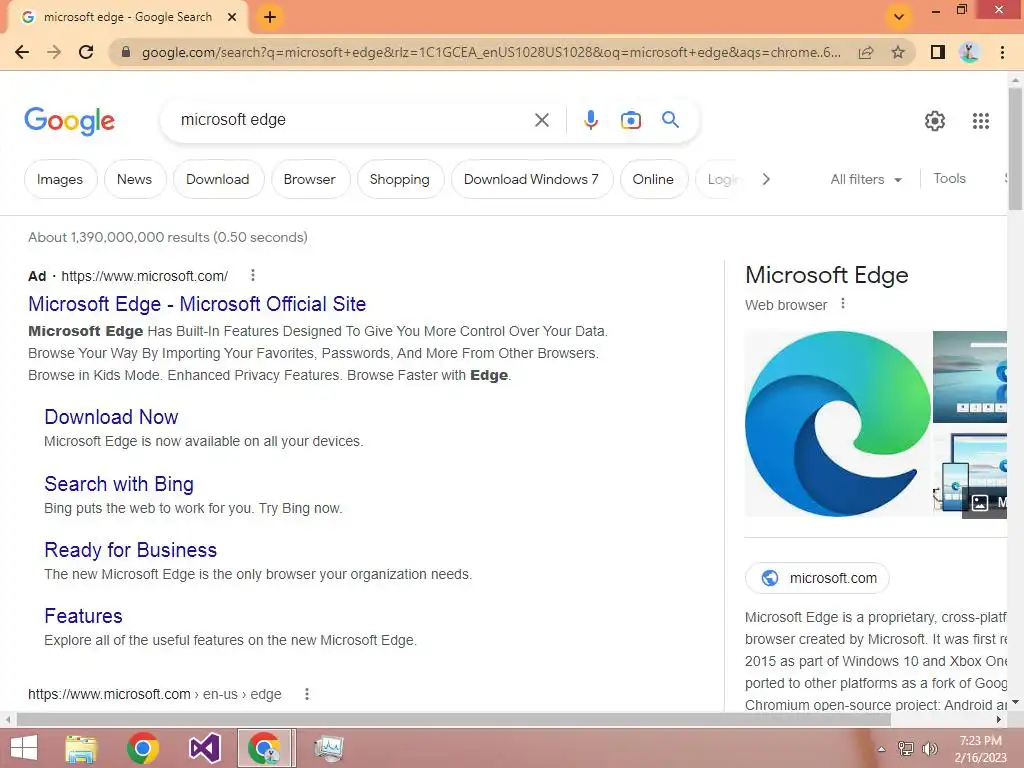Open knowledge panel options beside Web browser
The image size is (1024, 768).
pyautogui.click(x=843, y=304)
